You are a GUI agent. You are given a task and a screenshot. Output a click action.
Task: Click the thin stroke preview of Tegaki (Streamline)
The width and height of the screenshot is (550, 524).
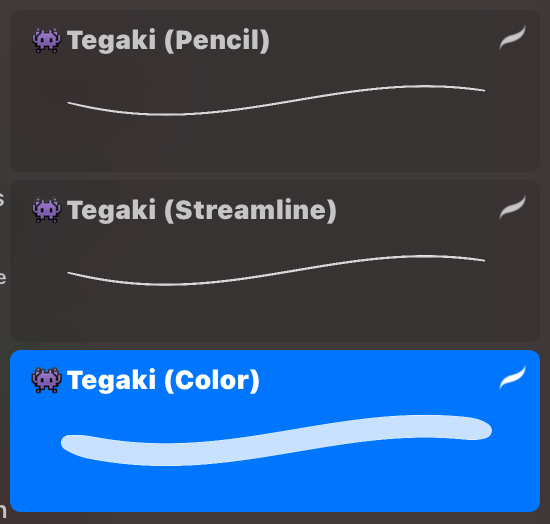coord(276,270)
